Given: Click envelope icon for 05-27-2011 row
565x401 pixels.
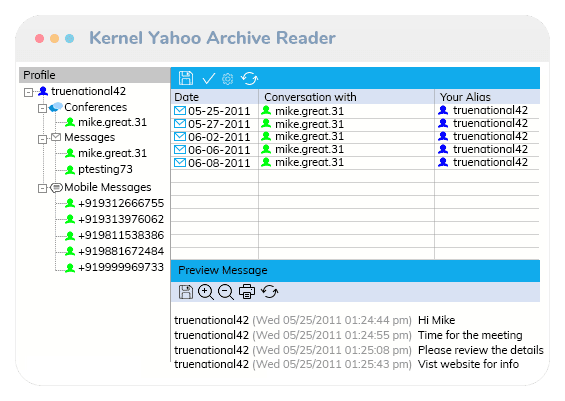Looking at the screenshot, I should tap(180, 124).
